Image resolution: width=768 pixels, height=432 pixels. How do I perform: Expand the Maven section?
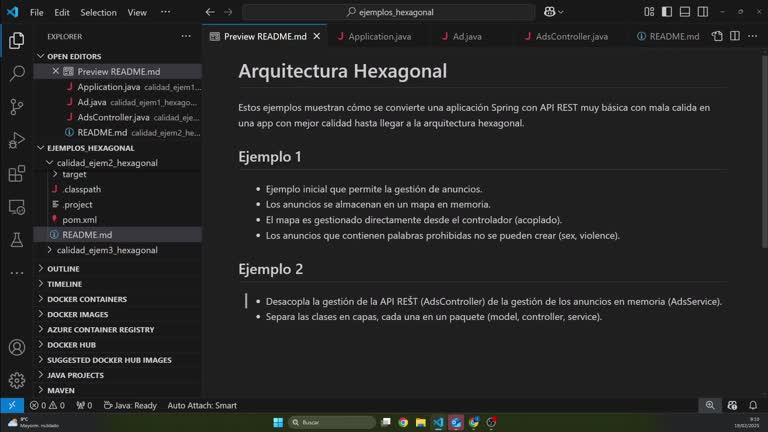[41, 390]
